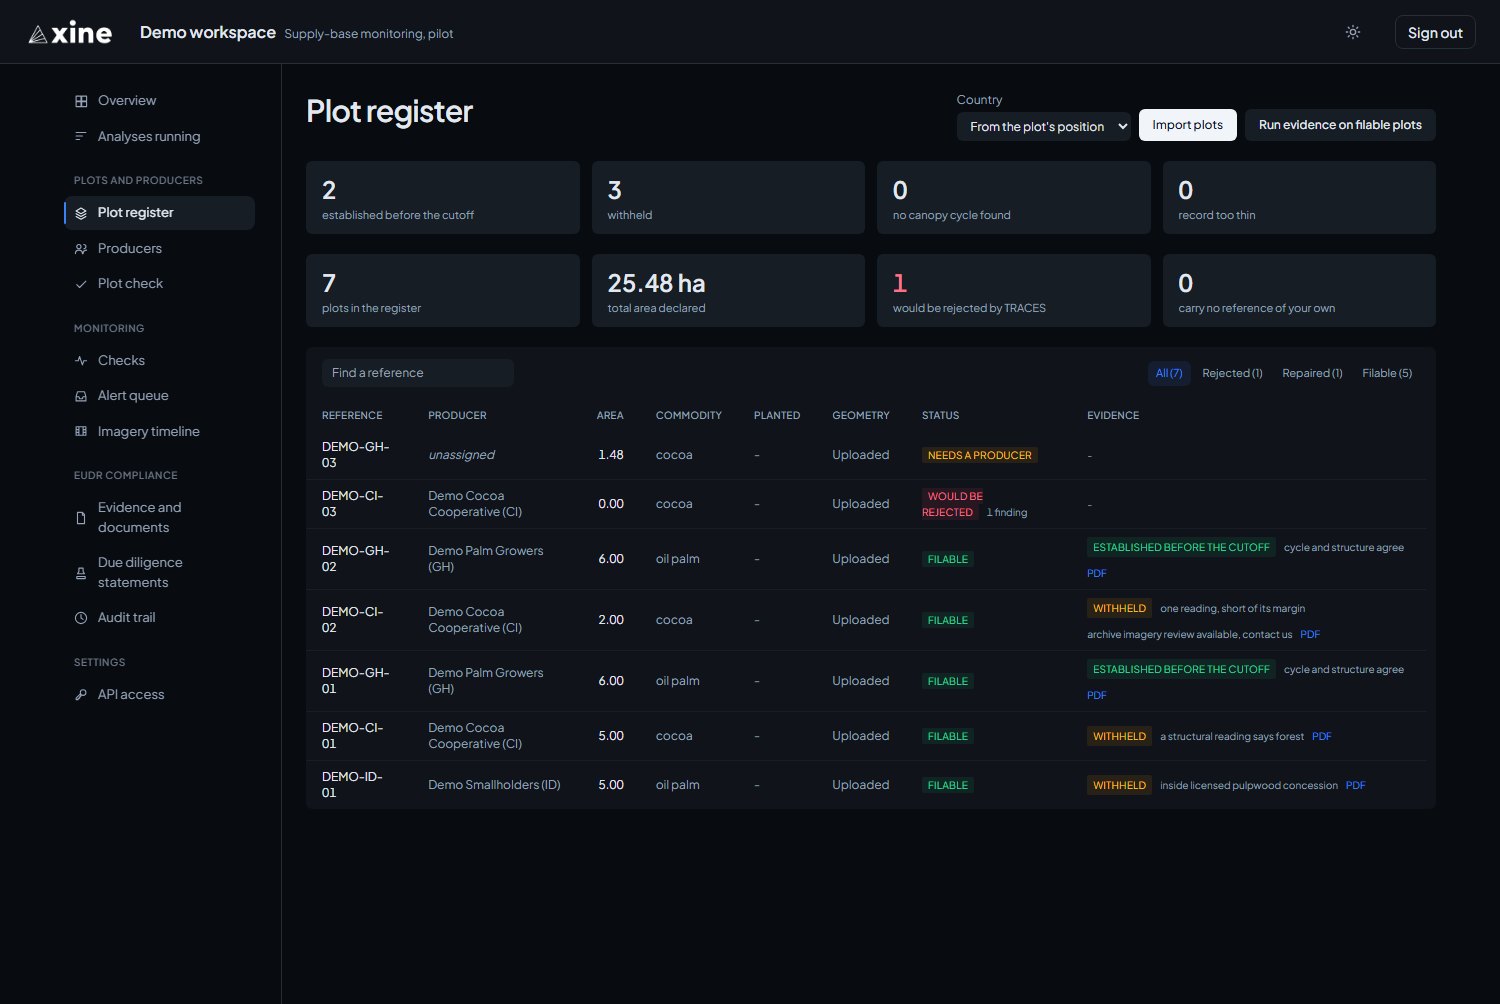Click the Producers people icon
The height and width of the screenshot is (1004, 1500).
81,249
